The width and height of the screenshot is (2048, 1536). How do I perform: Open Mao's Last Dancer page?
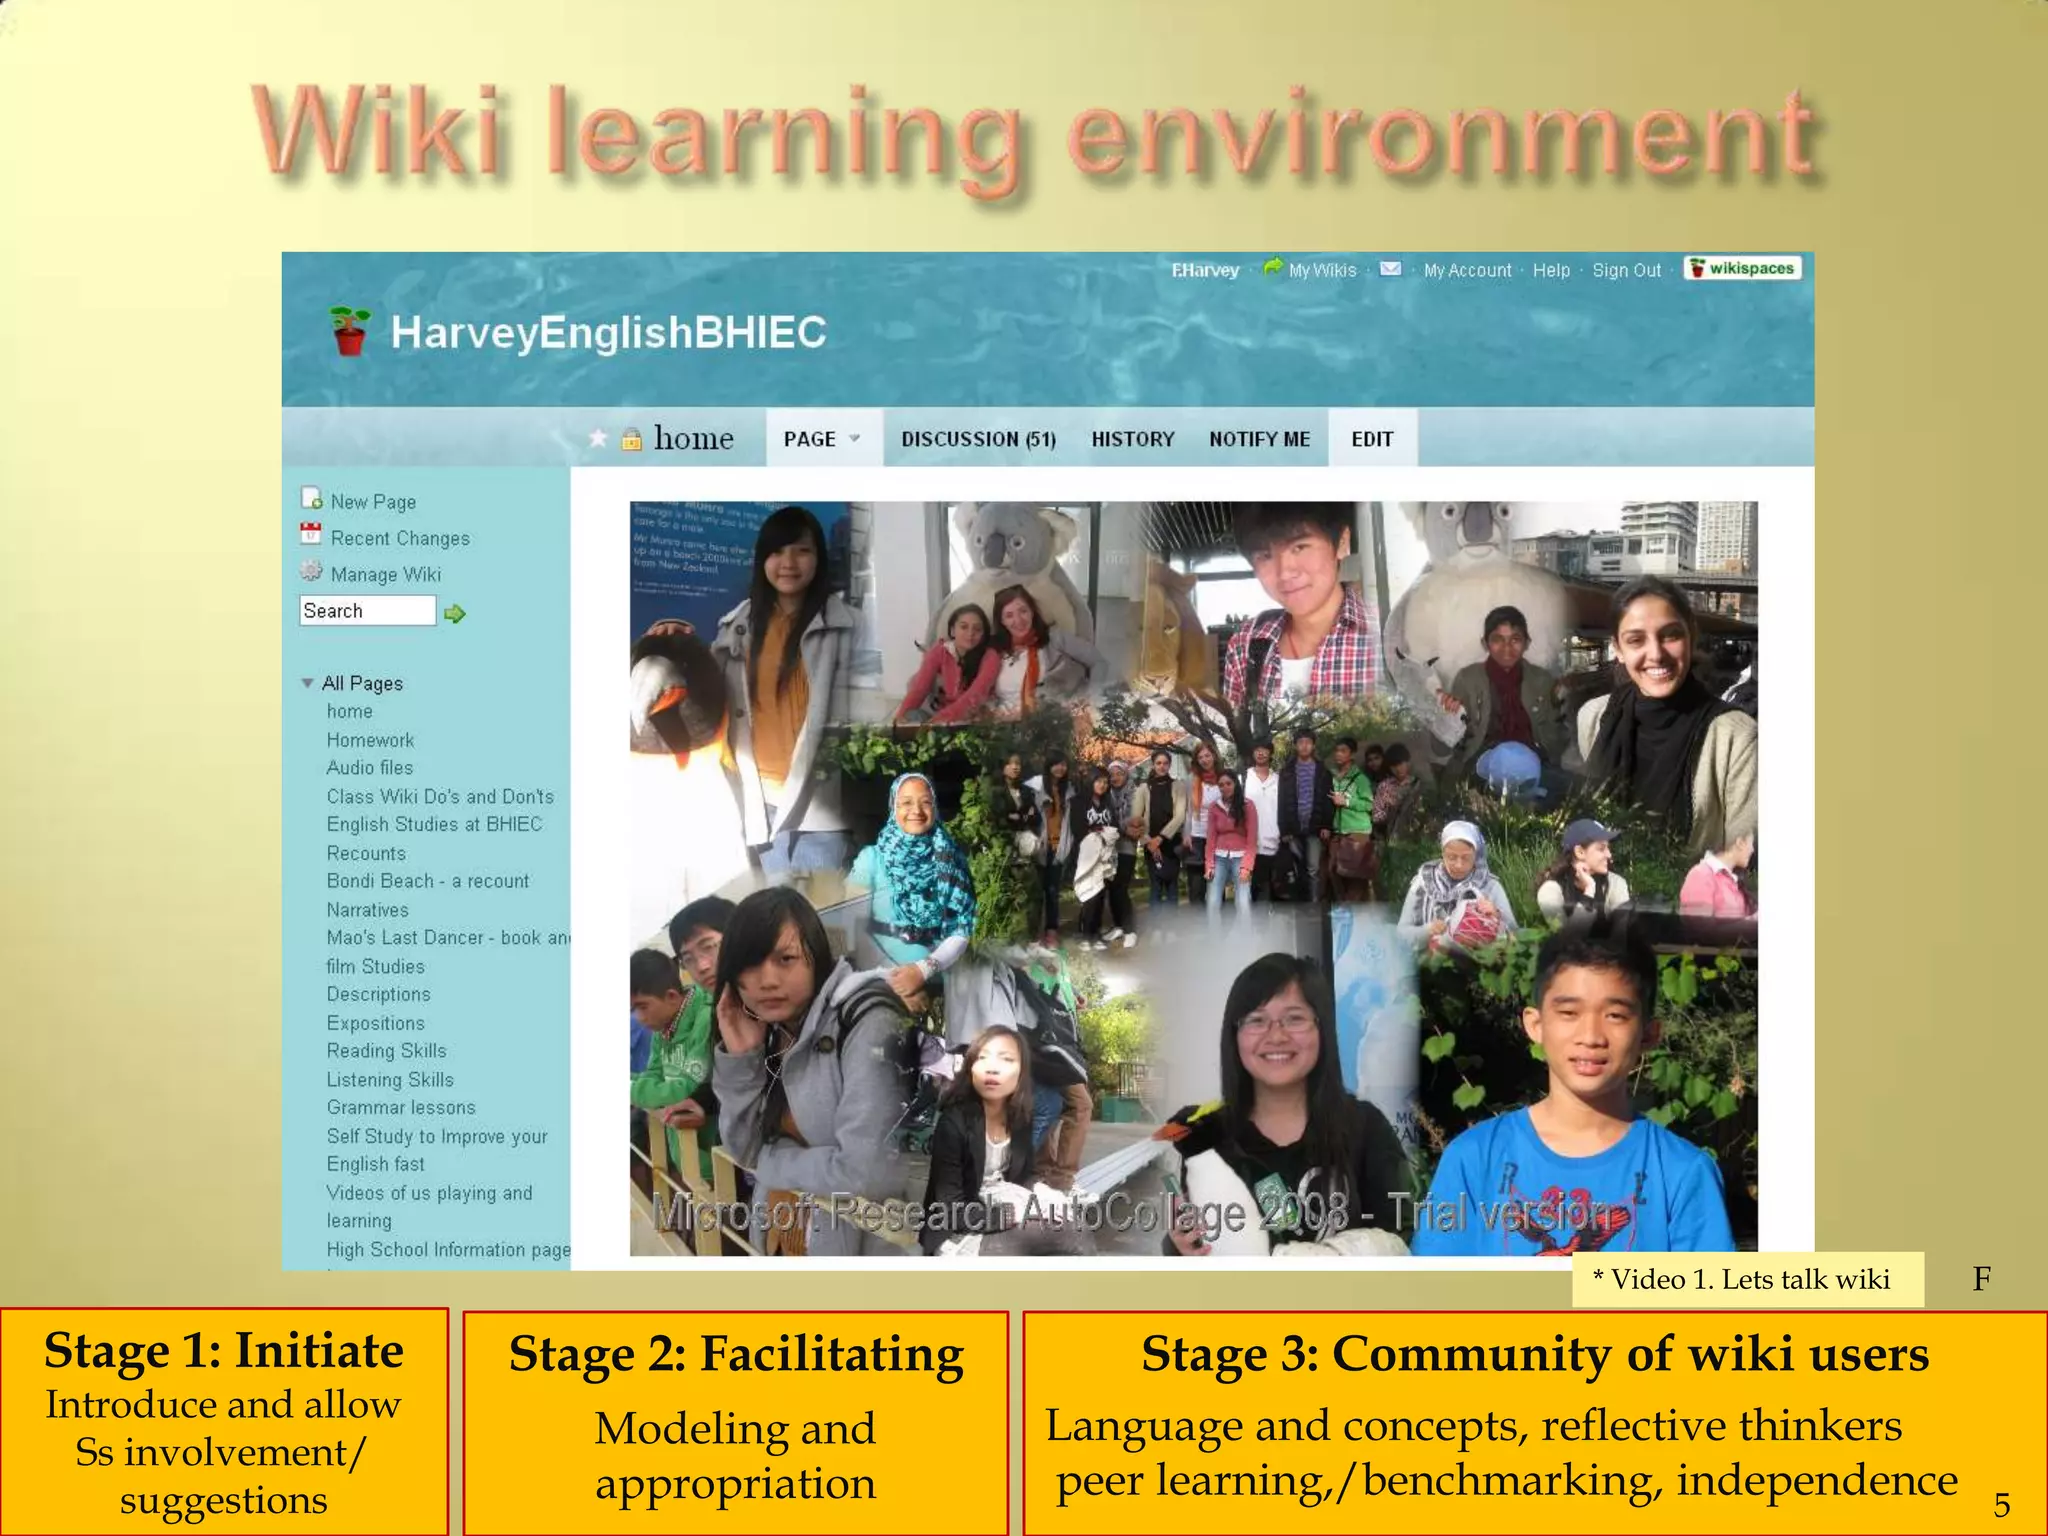[x=448, y=937]
